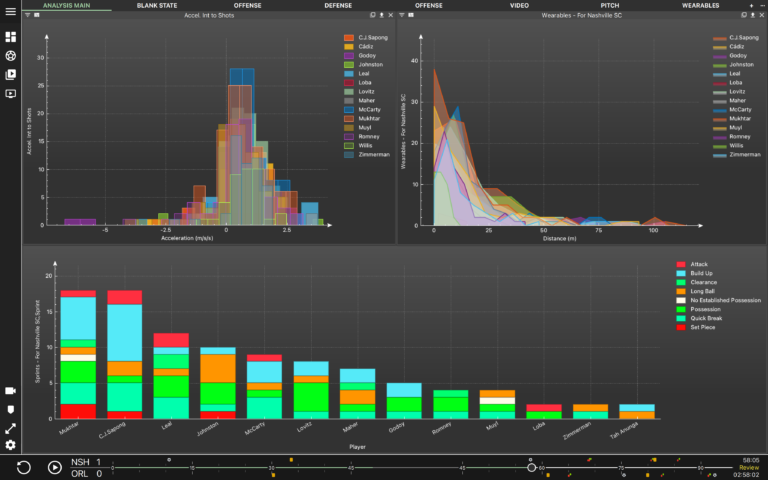Select the Quick Break color swatch in legend
768x480 pixels.
click(x=681, y=318)
